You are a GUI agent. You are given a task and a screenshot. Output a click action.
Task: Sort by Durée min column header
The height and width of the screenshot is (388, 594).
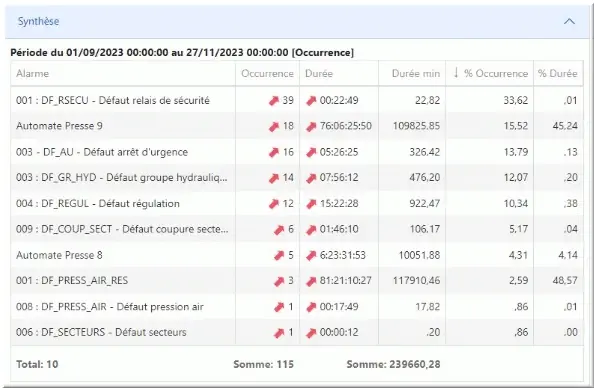416,74
